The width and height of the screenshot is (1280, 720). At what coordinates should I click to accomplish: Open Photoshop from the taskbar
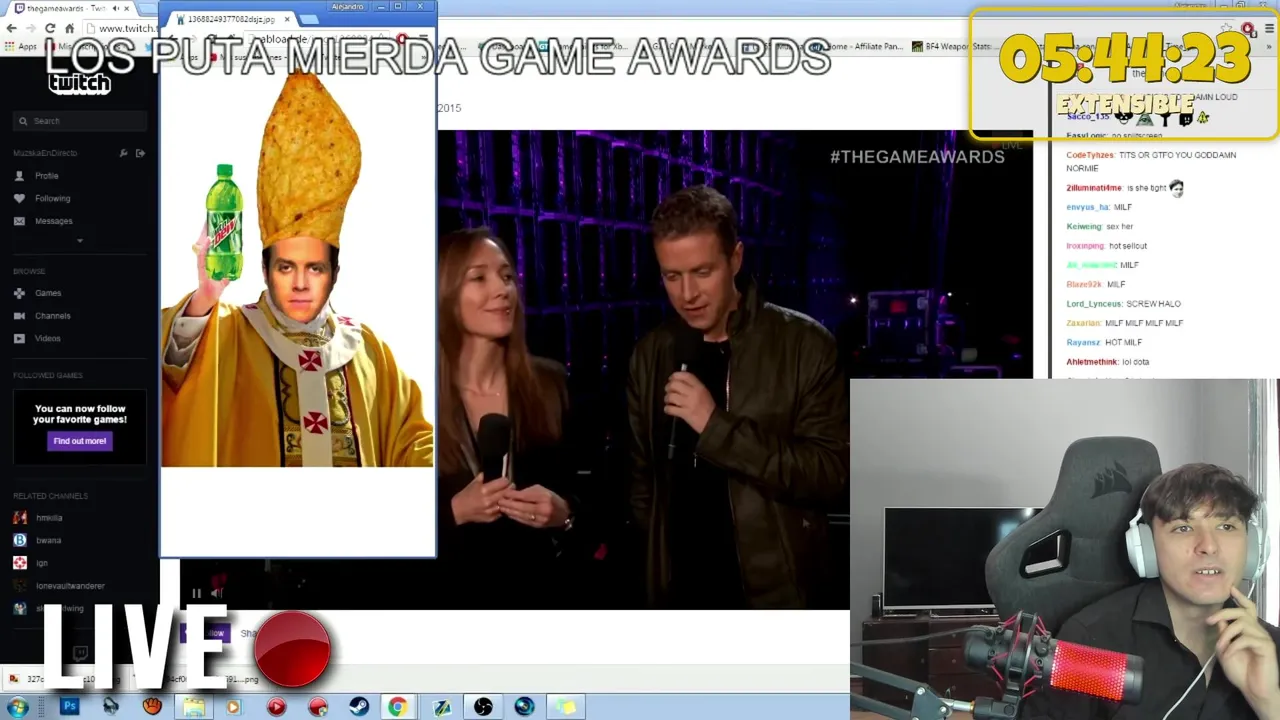(69, 707)
